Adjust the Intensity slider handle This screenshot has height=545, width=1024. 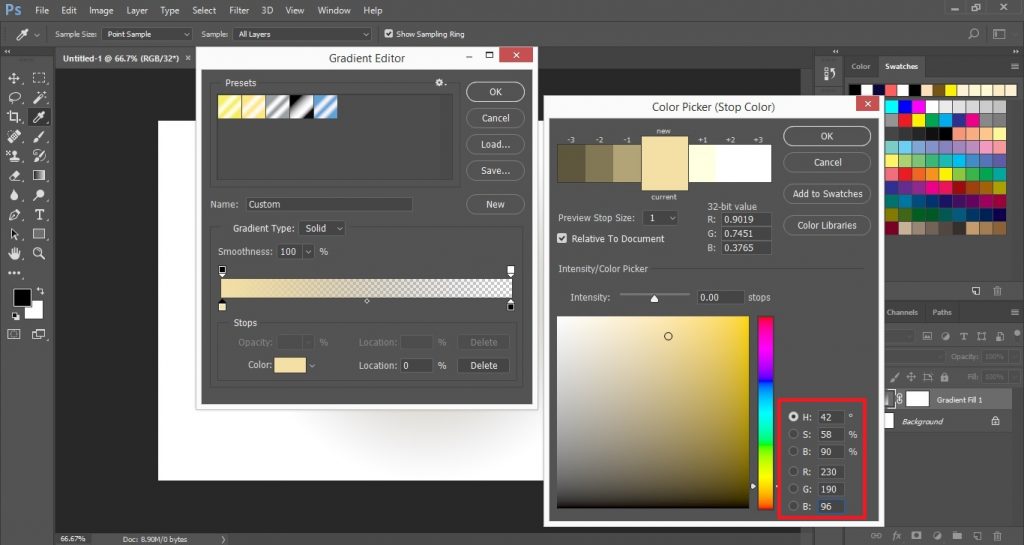654,298
